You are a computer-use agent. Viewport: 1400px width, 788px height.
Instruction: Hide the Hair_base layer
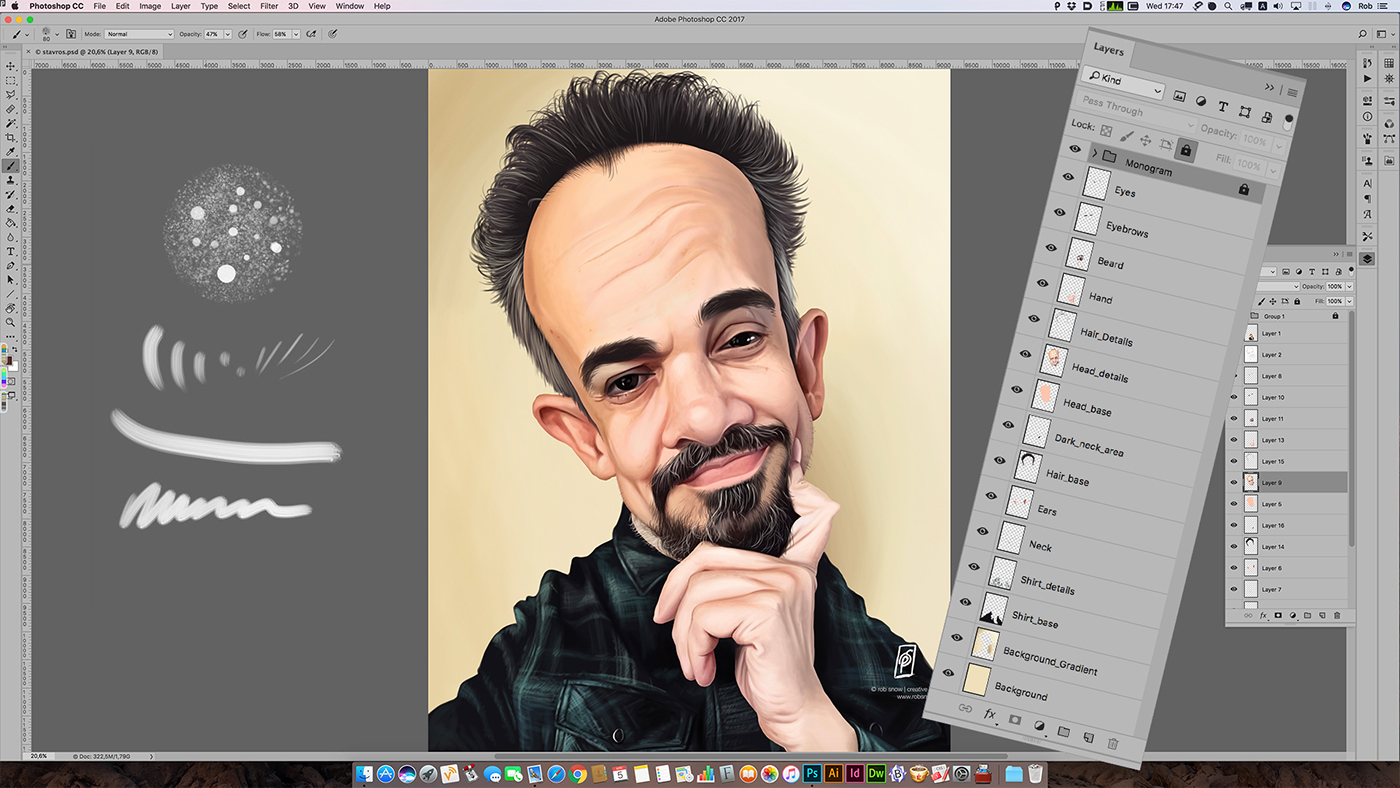pos(999,459)
